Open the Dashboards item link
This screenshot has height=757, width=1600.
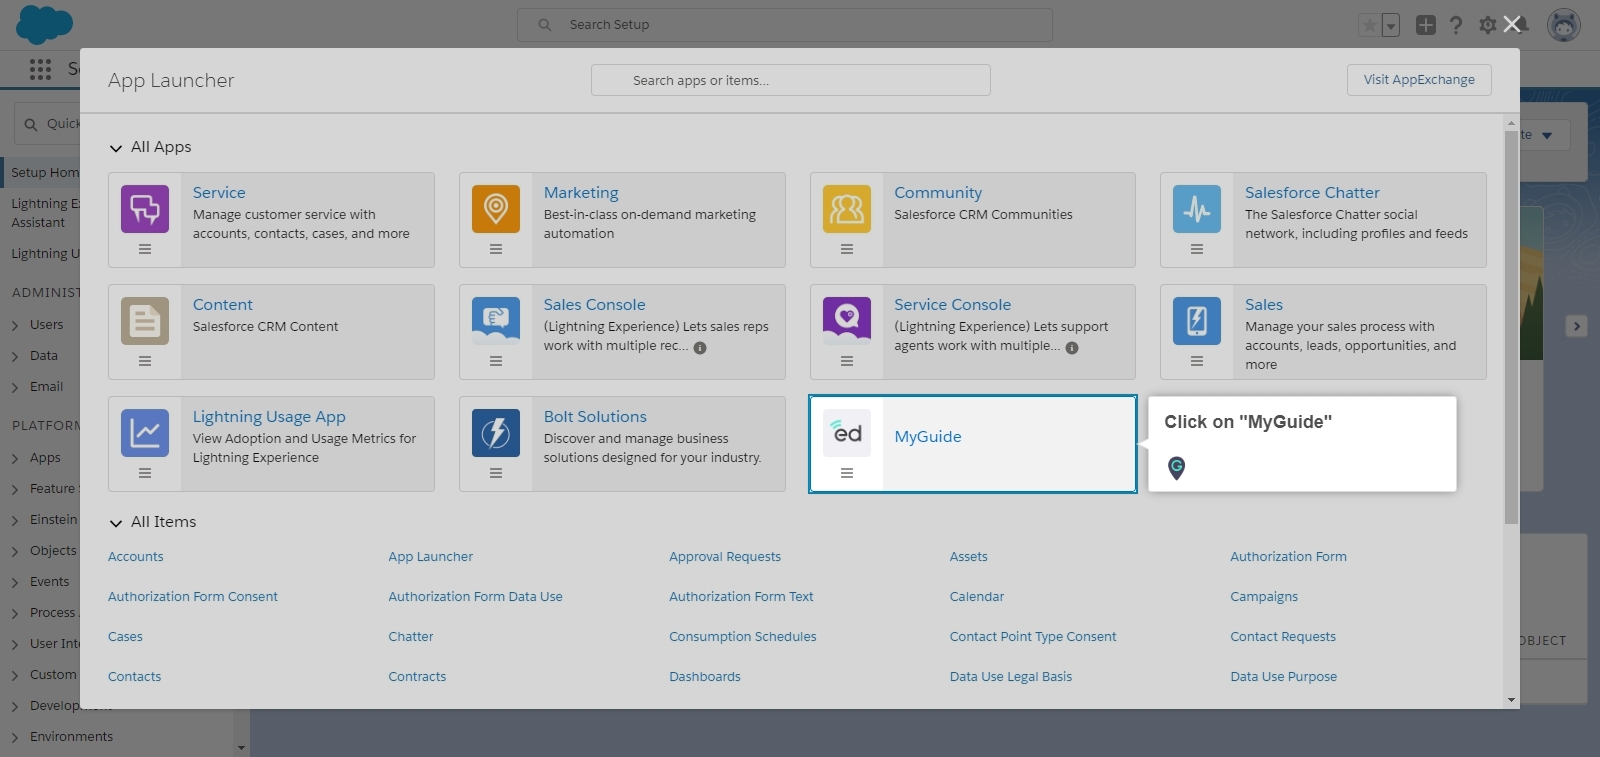point(705,677)
